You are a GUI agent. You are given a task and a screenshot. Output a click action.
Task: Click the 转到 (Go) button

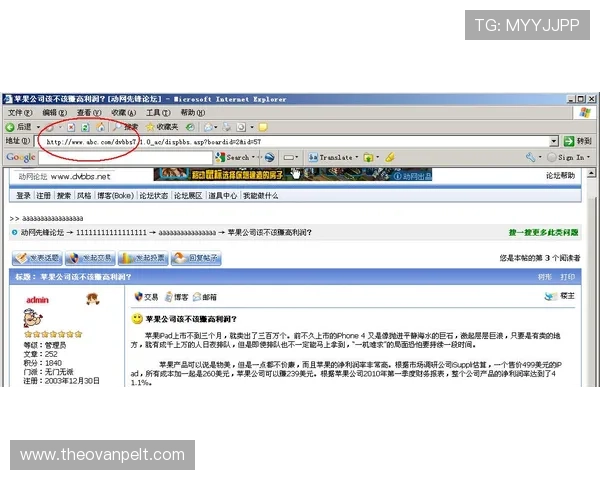pyautogui.click(x=578, y=141)
